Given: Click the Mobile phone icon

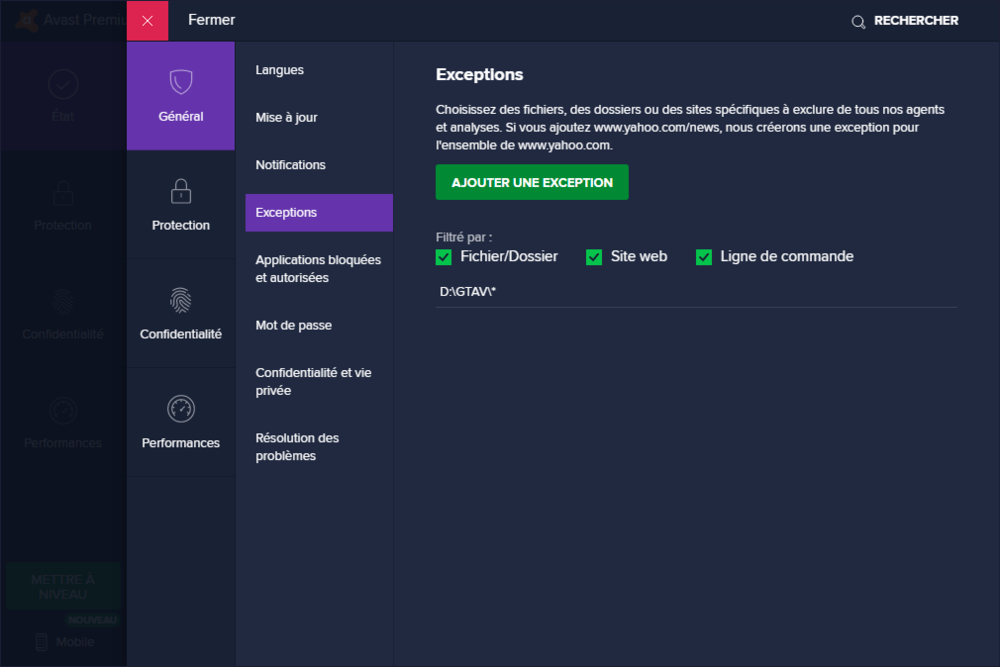Looking at the screenshot, I should (x=42, y=642).
